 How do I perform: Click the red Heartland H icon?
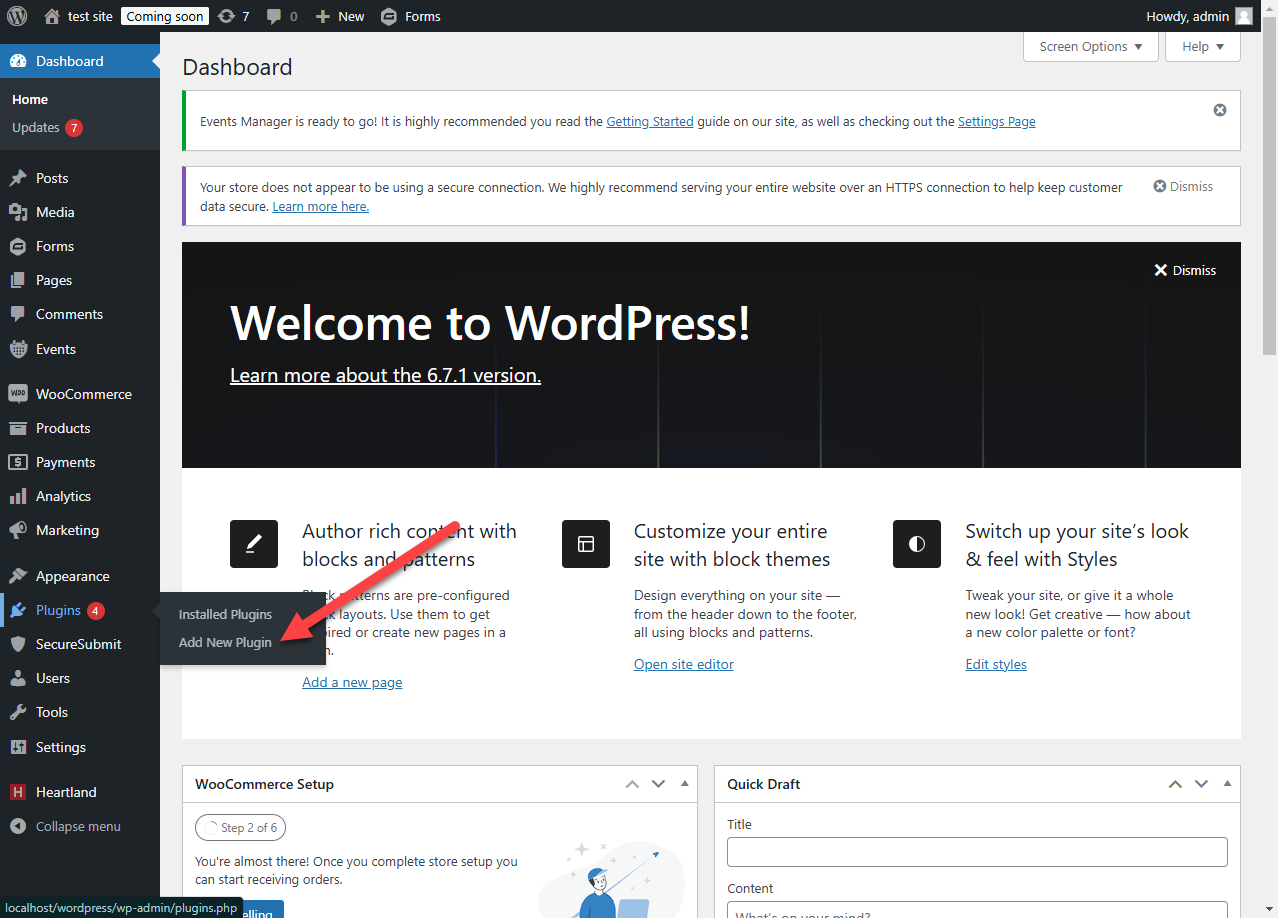click(x=18, y=792)
